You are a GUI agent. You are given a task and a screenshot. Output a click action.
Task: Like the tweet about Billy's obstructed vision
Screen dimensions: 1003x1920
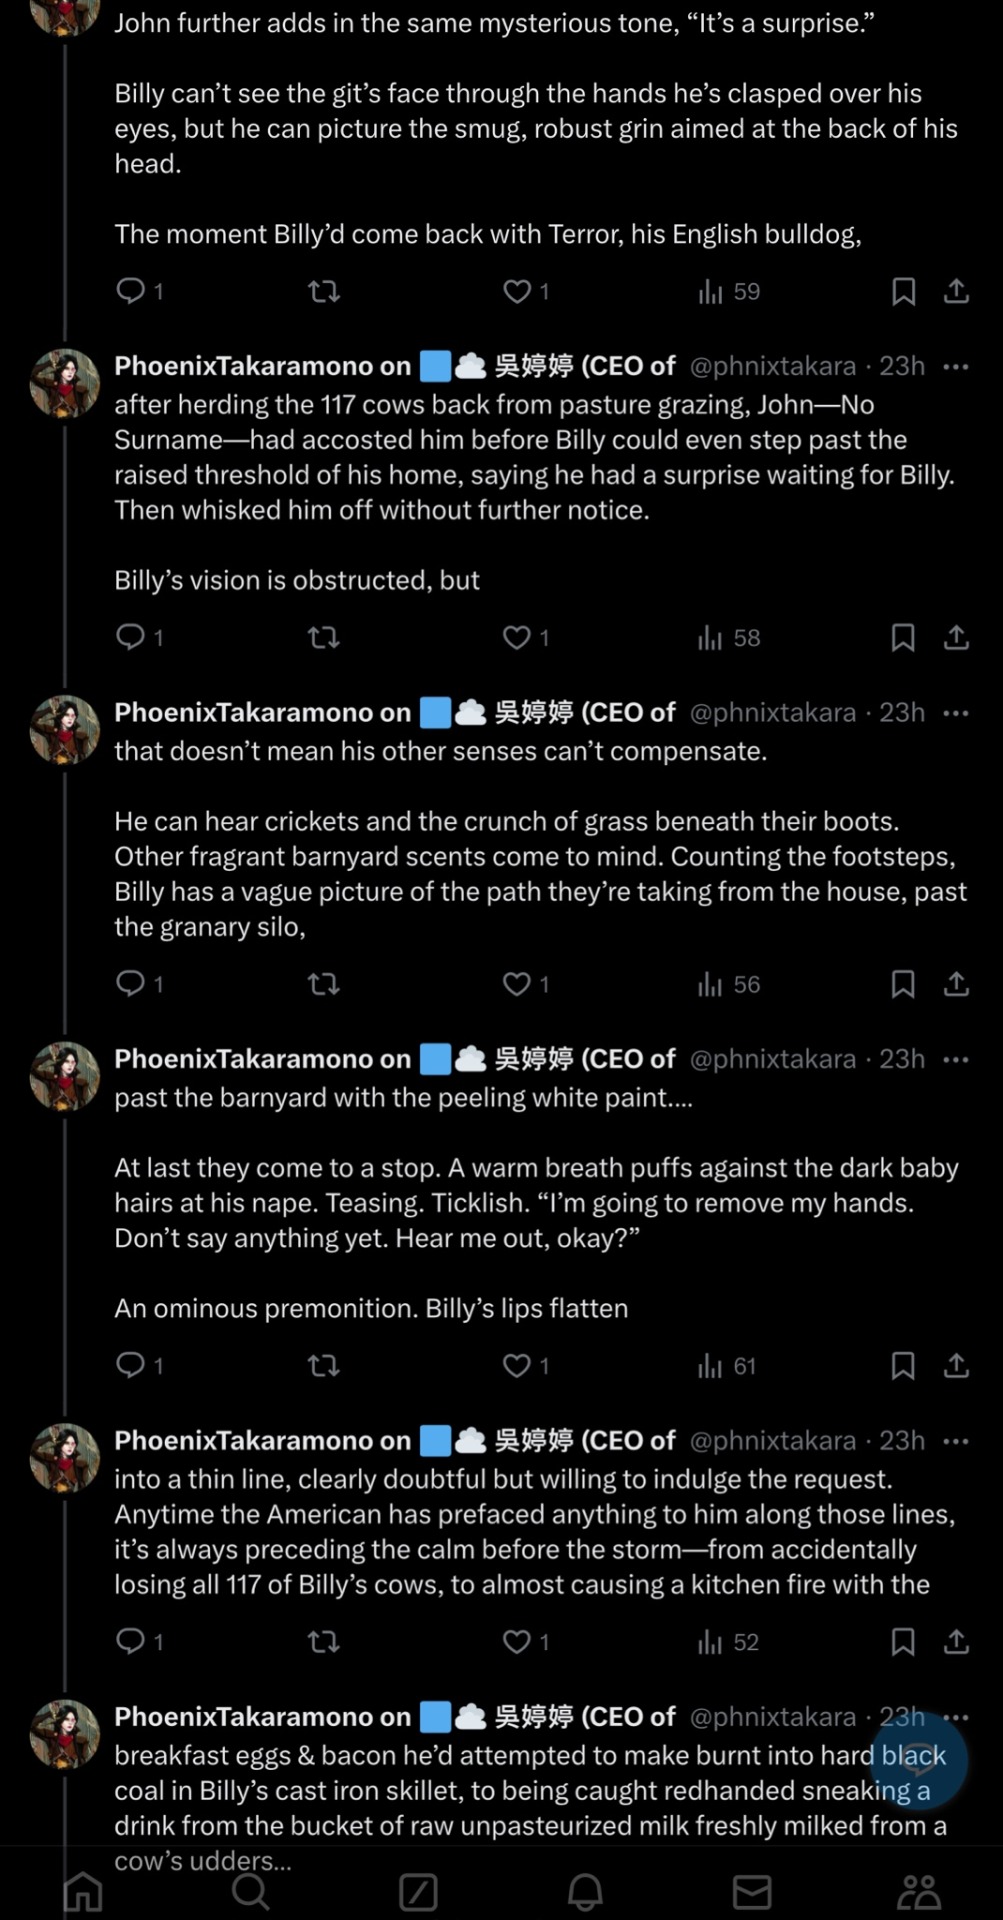pos(516,638)
